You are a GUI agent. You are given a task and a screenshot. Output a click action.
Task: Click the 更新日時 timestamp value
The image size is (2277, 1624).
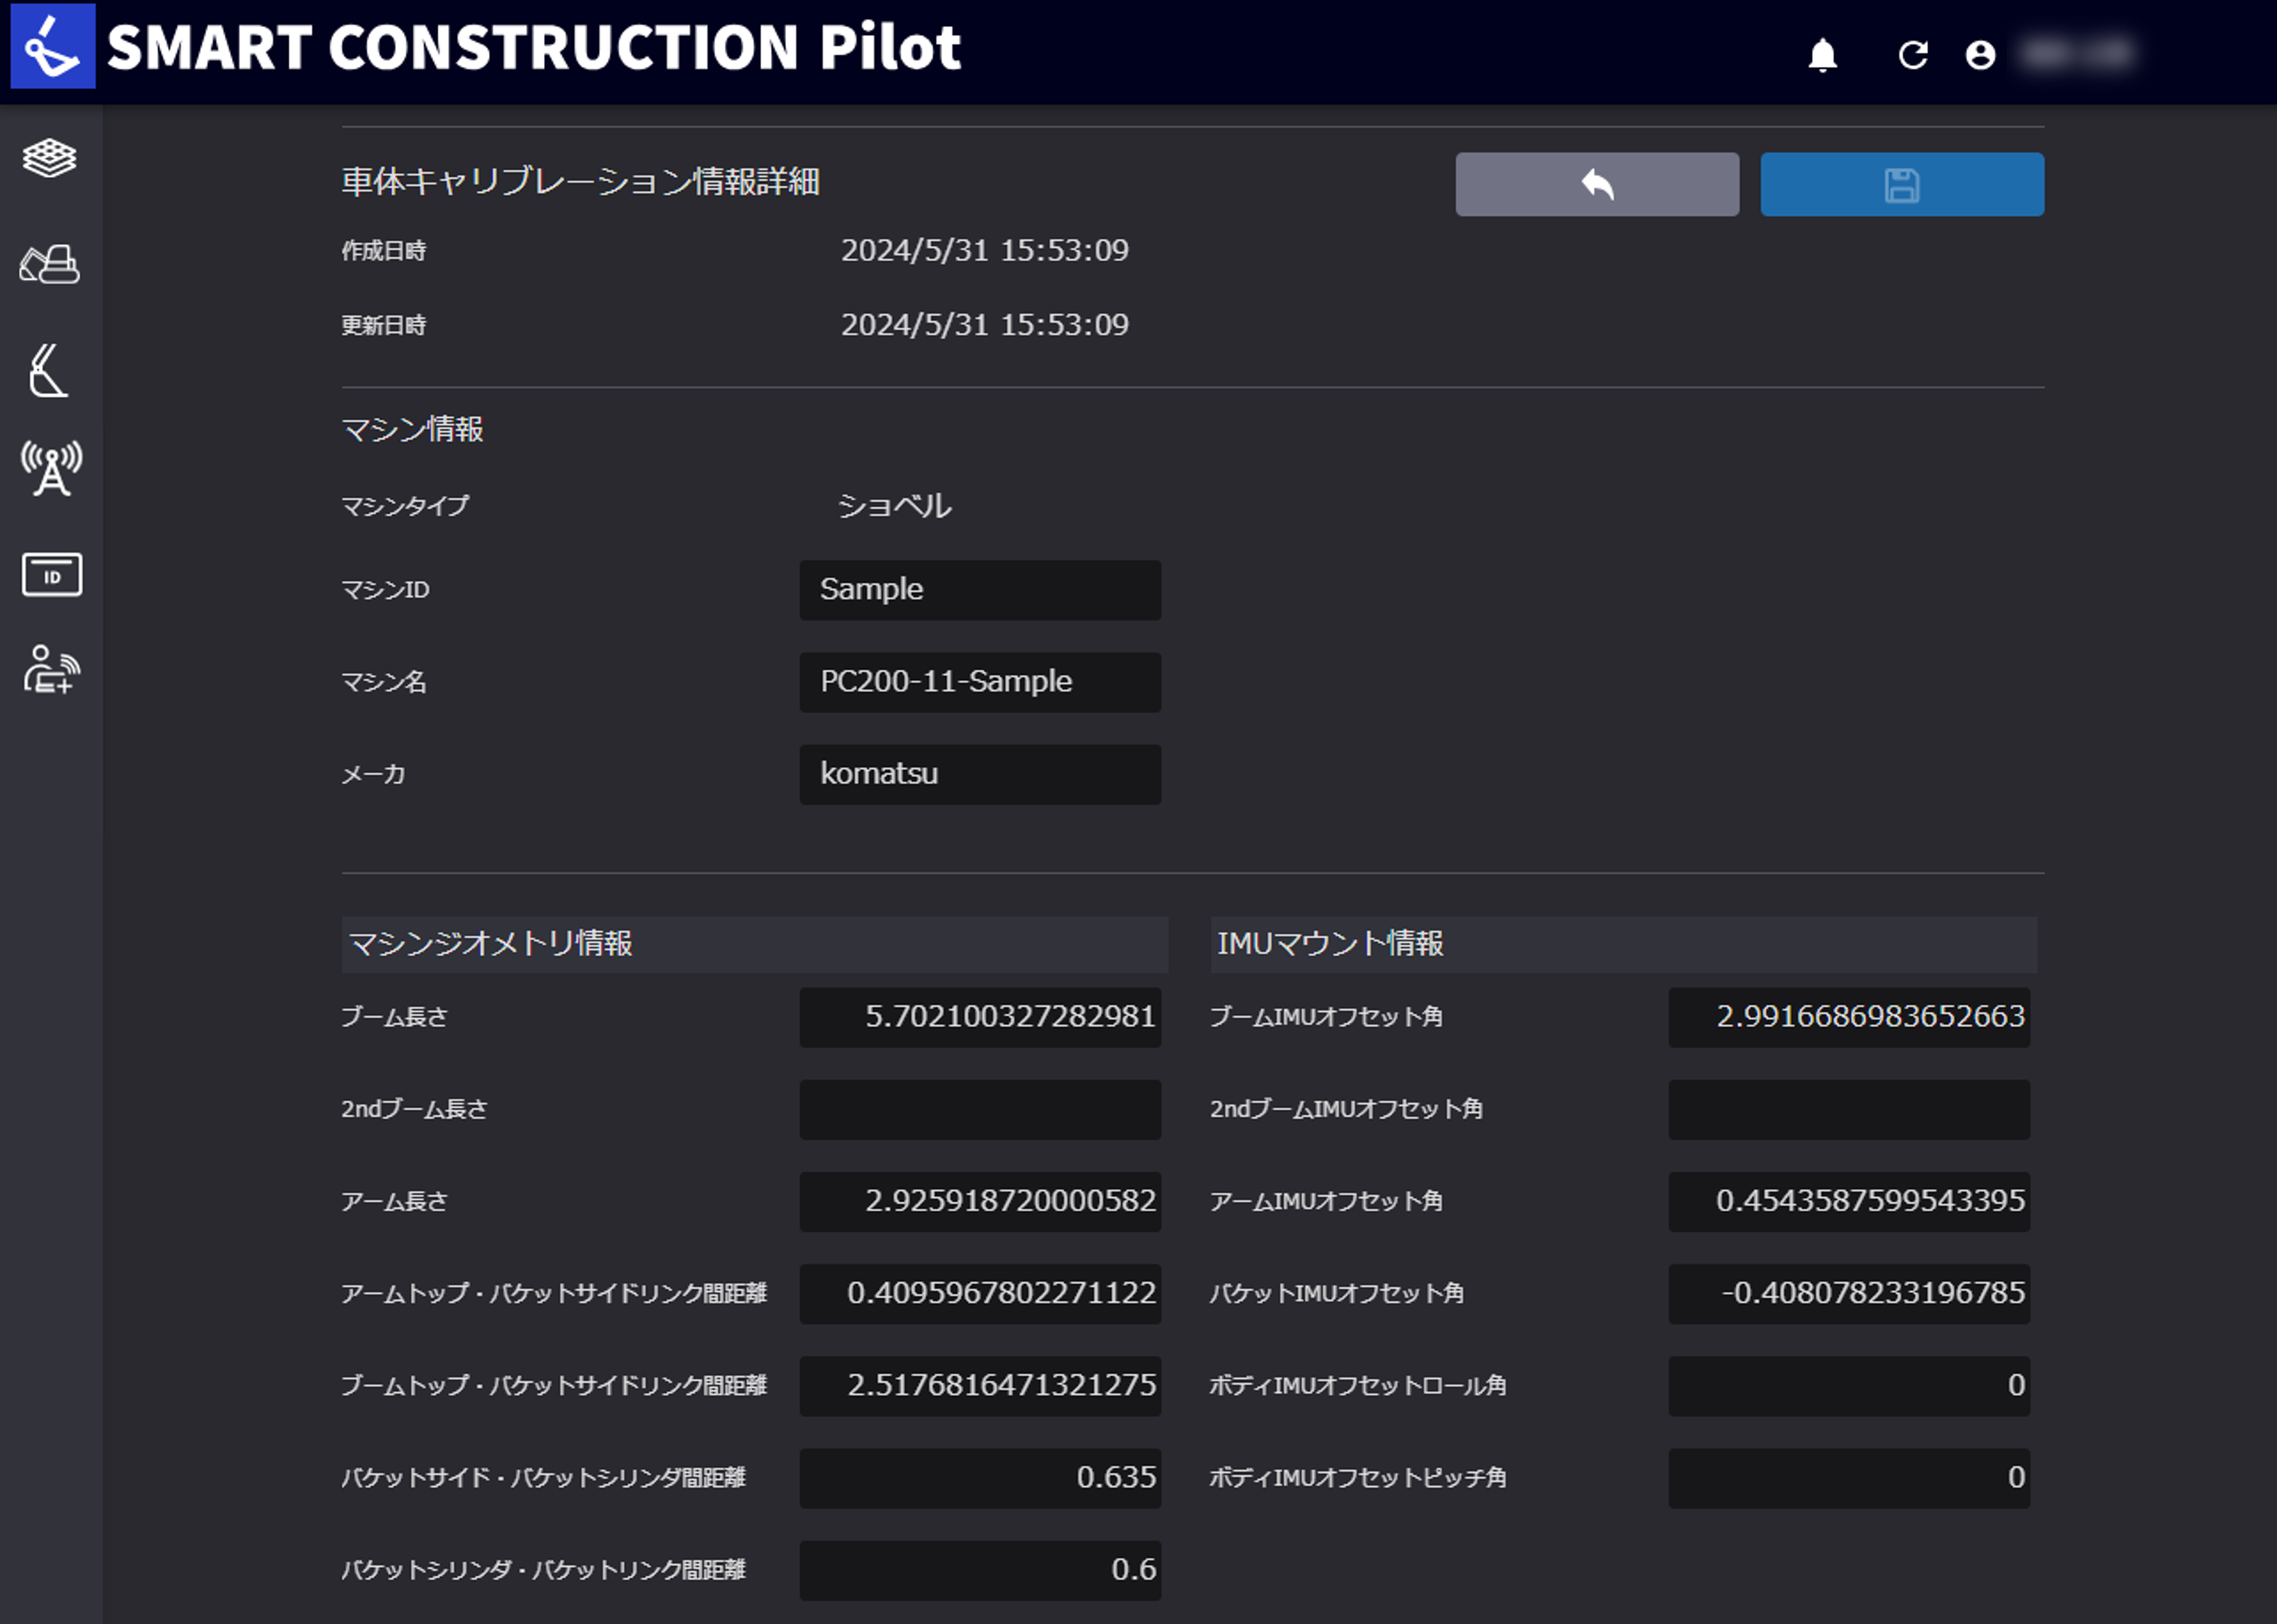pos(984,325)
